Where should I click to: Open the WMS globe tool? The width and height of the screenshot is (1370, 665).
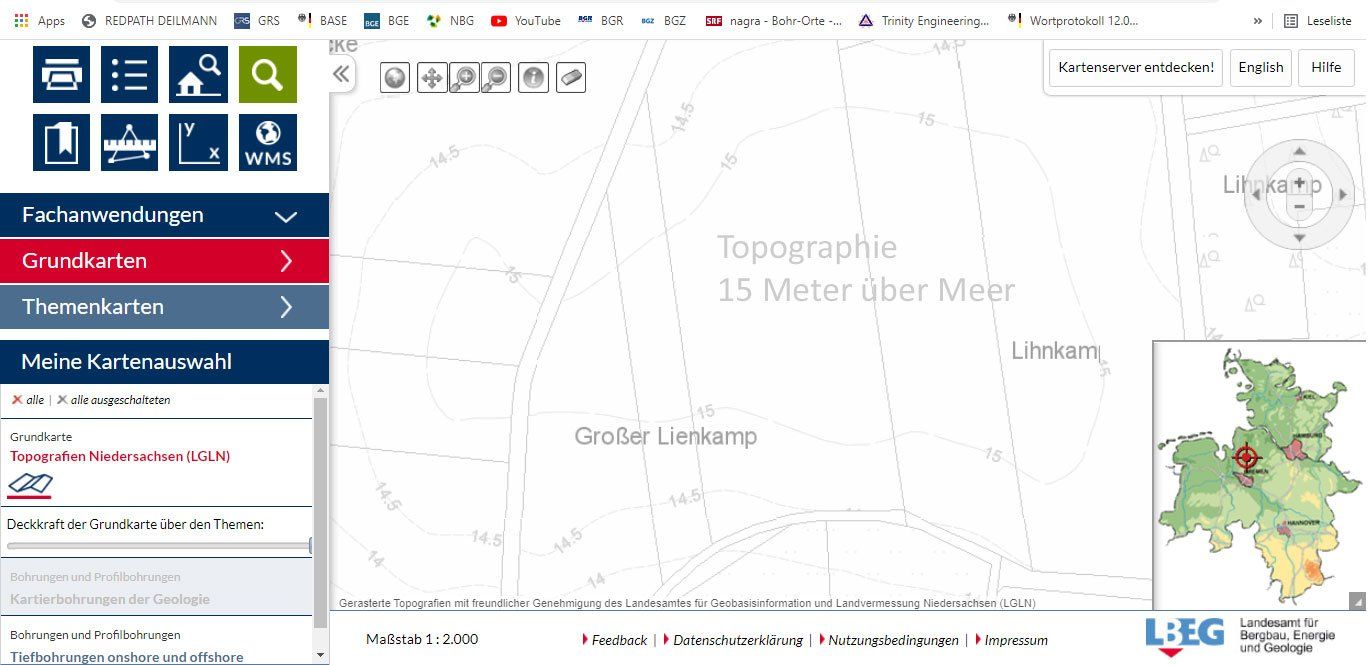pos(267,142)
